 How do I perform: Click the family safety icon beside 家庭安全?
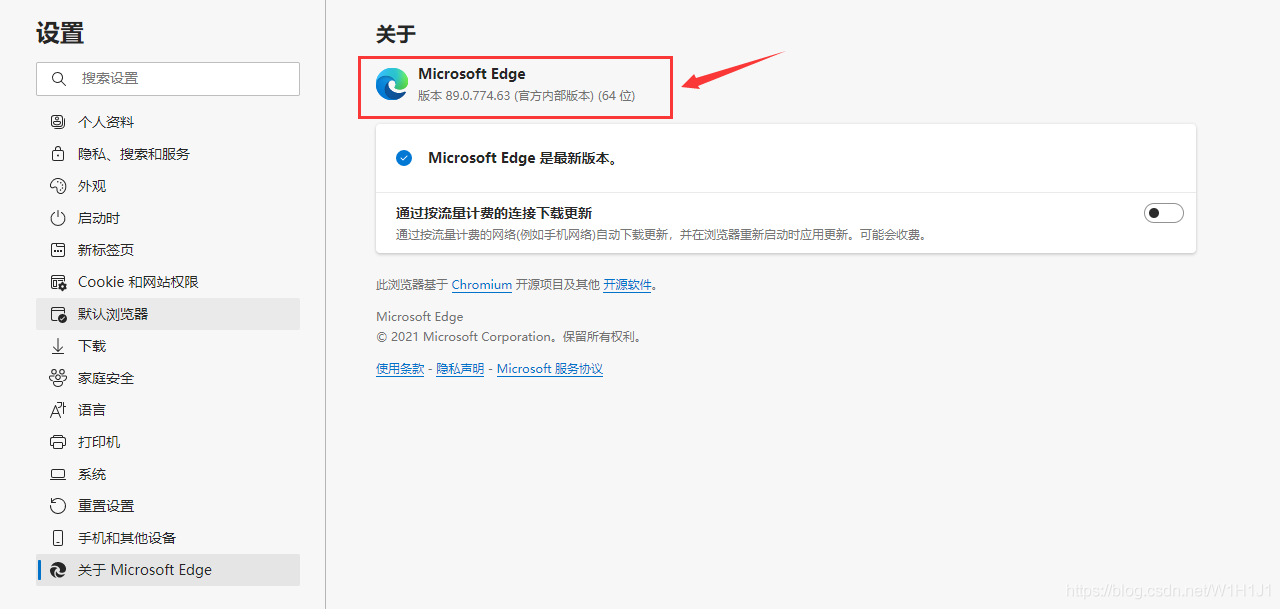(x=58, y=378)
